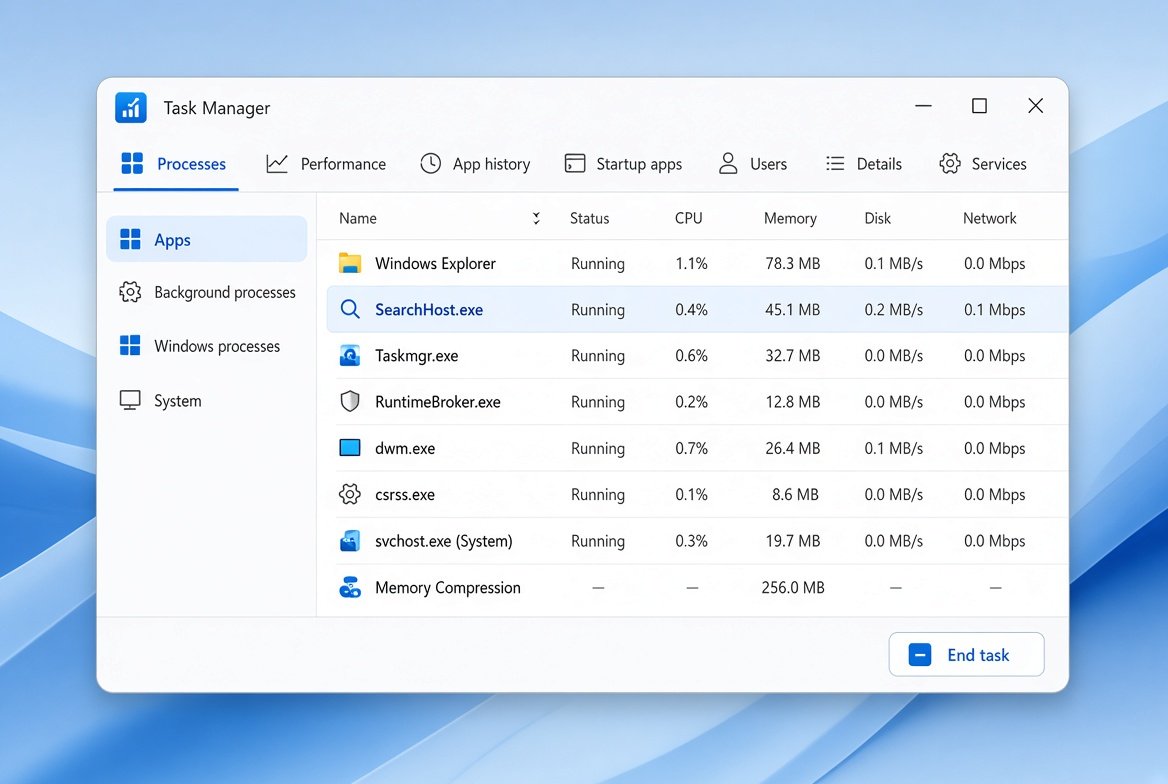Click the 0.7% CPU value for dwm.exe

(691, 449)
